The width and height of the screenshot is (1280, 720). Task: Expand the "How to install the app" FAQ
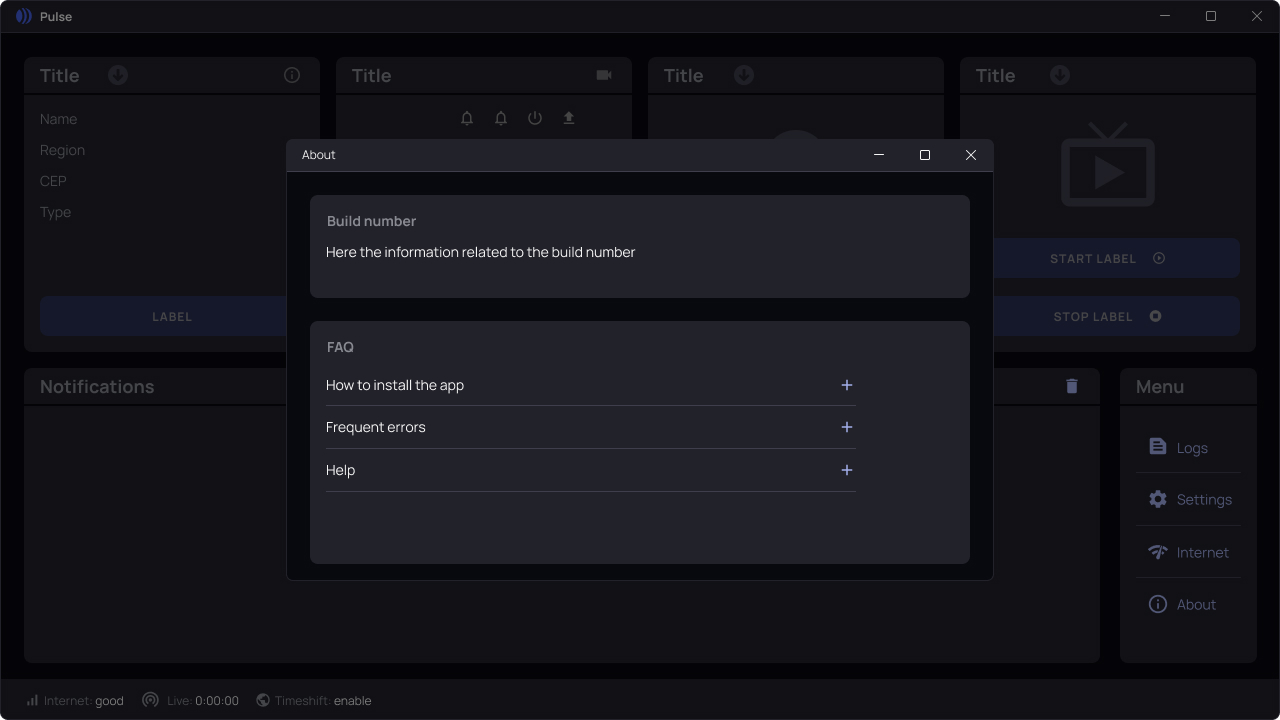coord(590,385)
